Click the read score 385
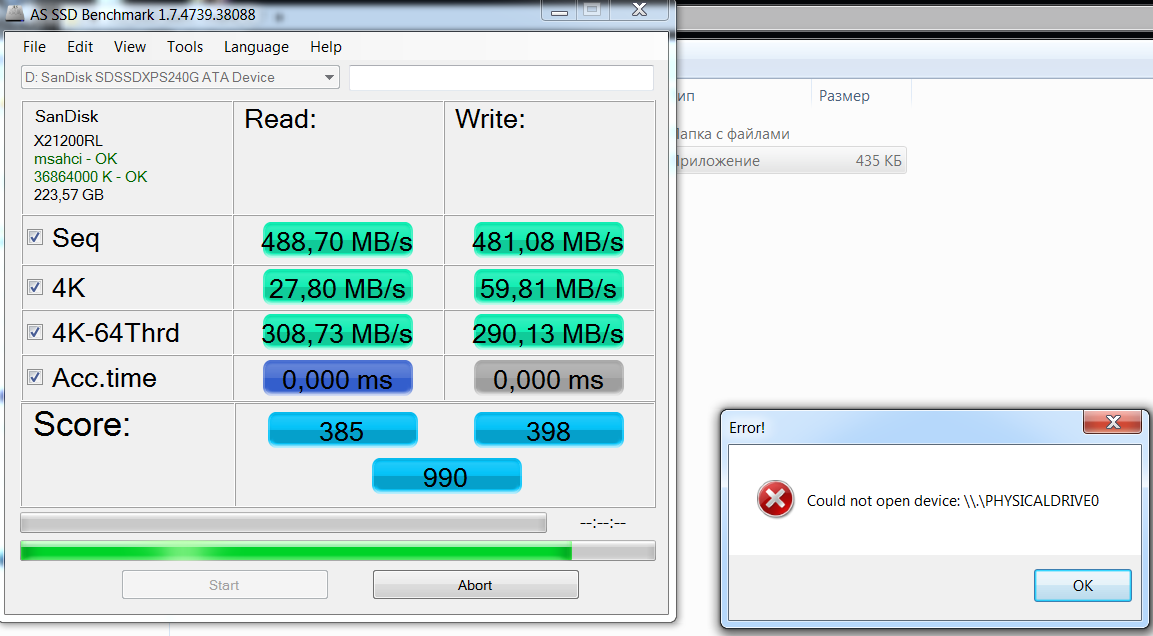1153x636 pixels. click(x=343, y=429)
